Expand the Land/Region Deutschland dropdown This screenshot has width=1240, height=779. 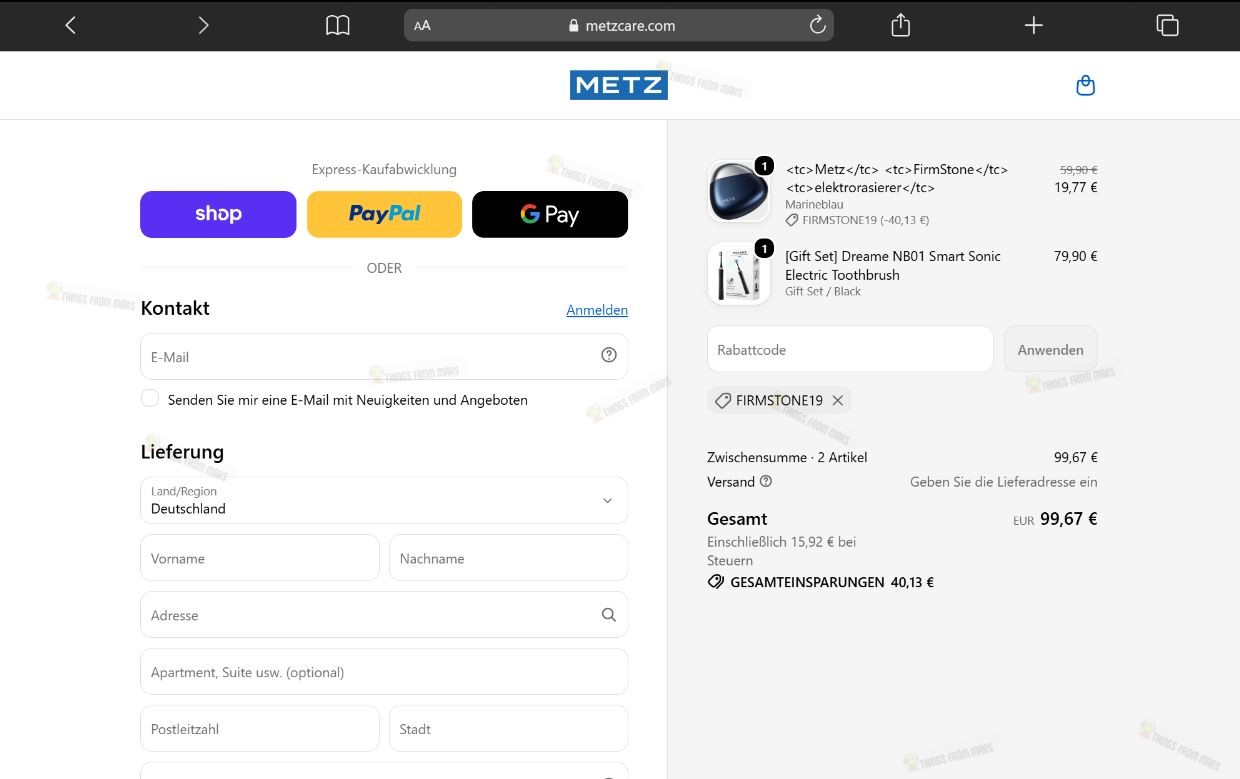[x=384, y=500]
